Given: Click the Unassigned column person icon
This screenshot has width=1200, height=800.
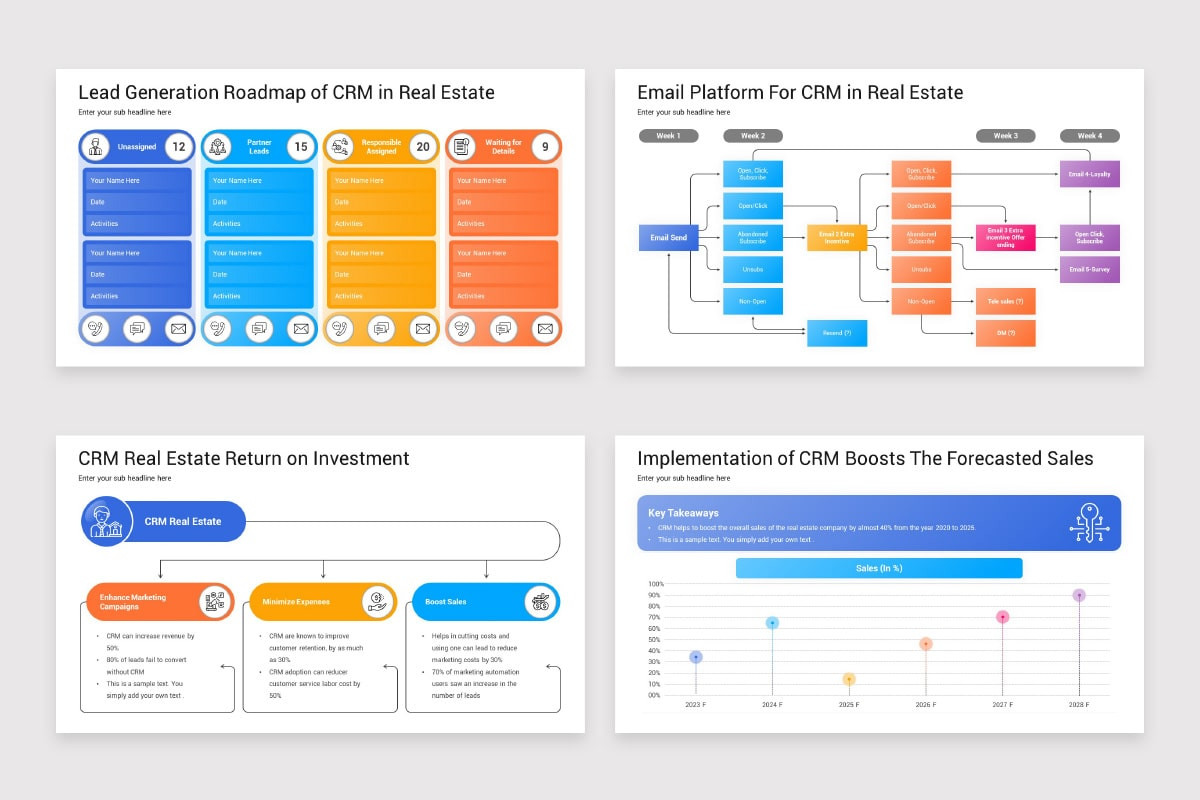Looking at the screenshot, I should coord(96,147).
